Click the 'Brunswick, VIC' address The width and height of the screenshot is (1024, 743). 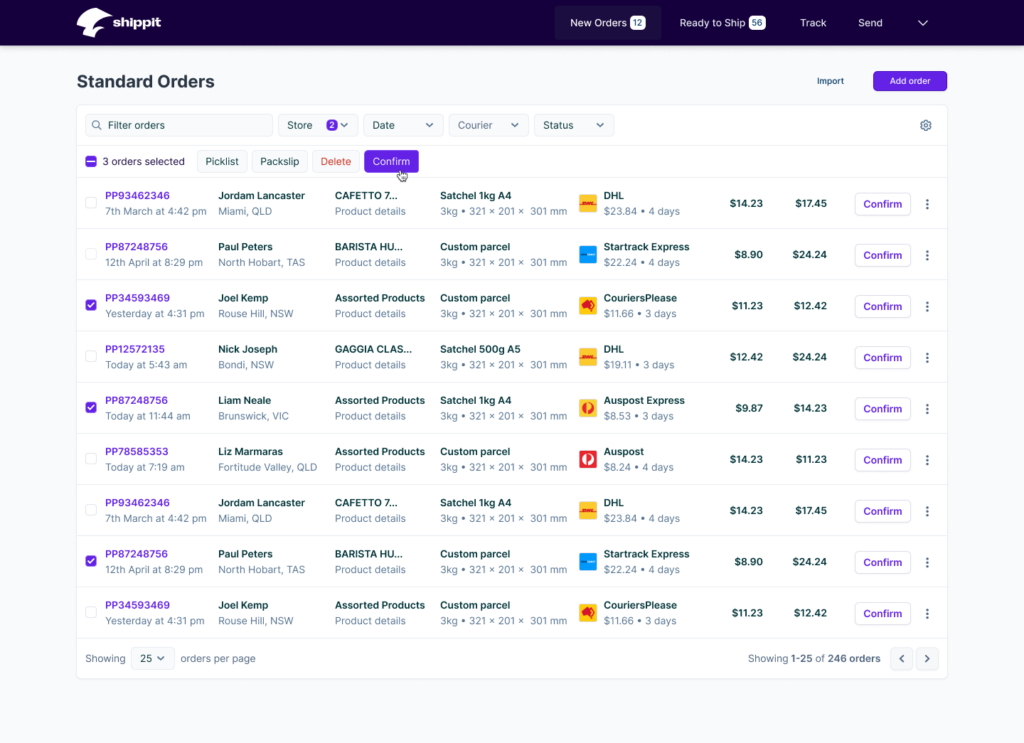(253, 416)
